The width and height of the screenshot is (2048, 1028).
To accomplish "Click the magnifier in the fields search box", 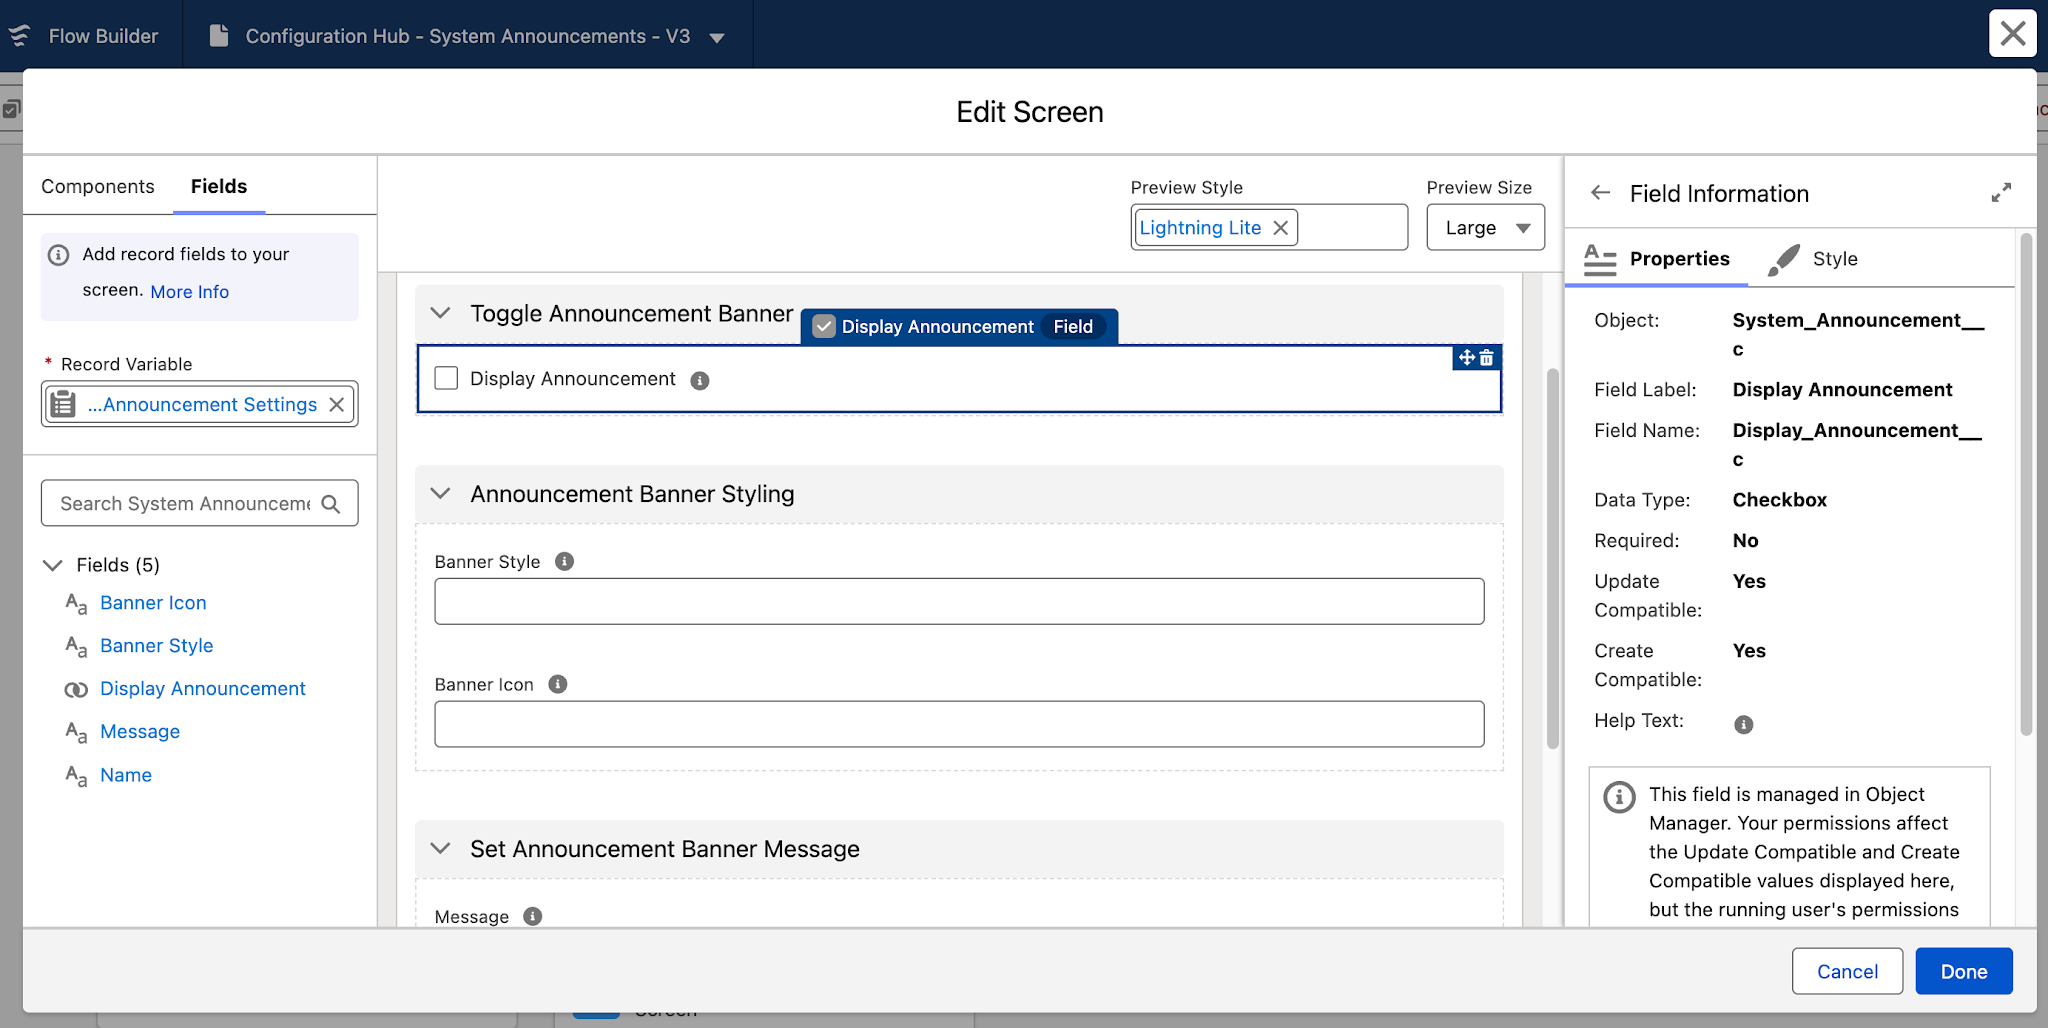I will [331, 503].
